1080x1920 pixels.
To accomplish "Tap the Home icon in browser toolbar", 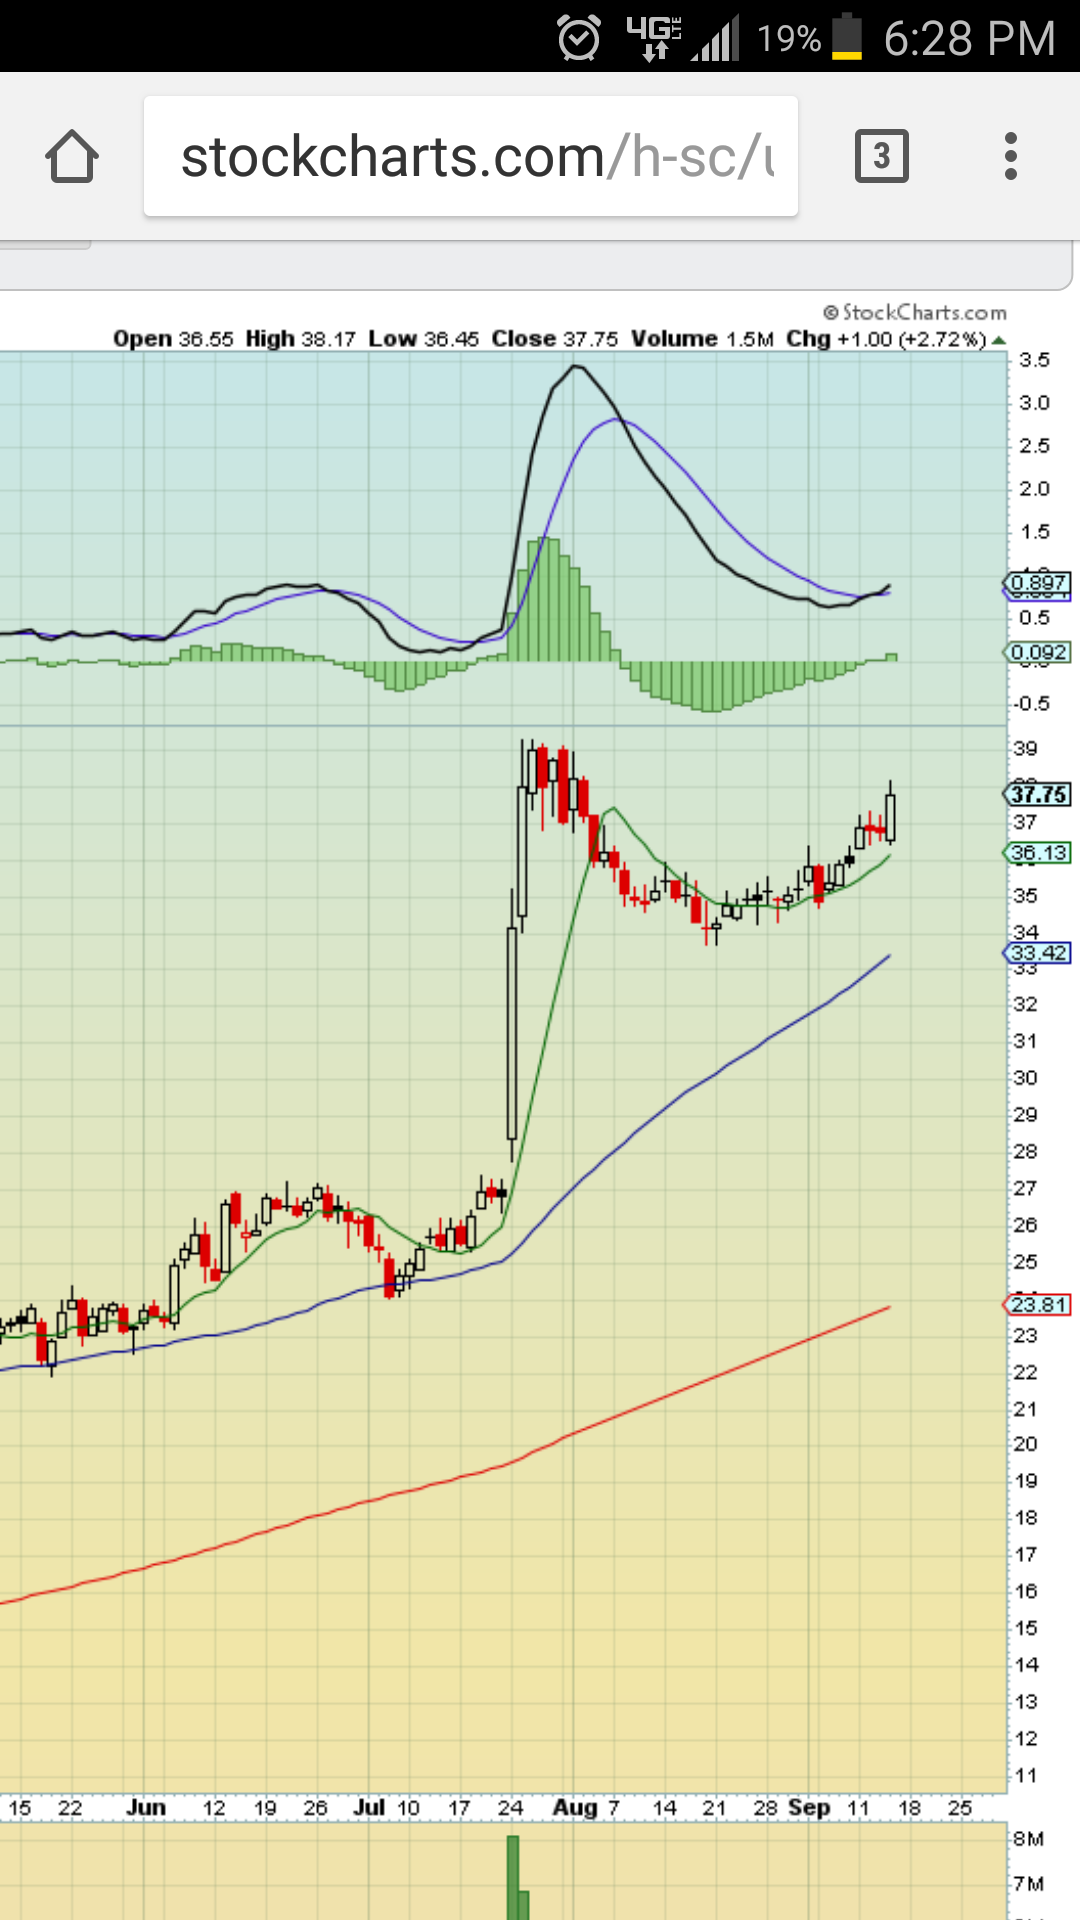I will point(72,157).
